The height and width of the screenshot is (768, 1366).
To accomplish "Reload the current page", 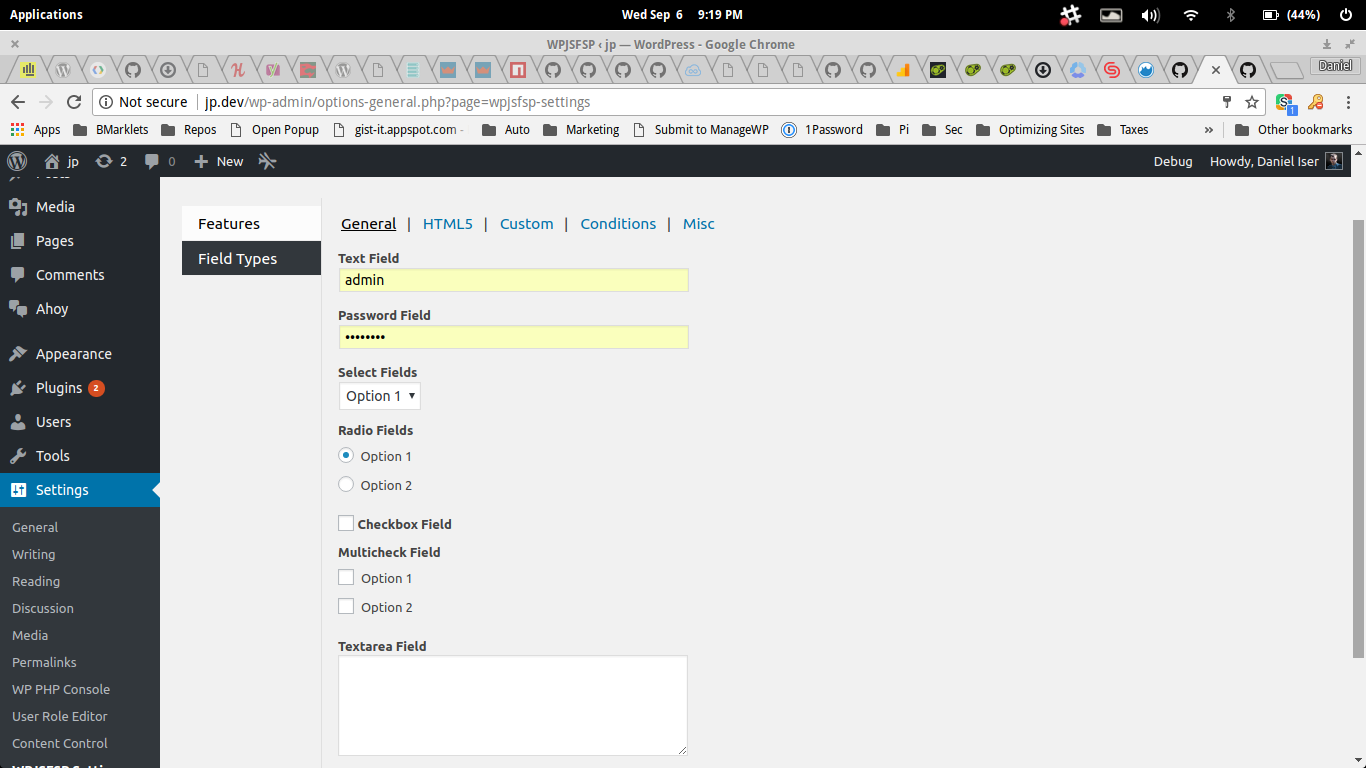I will point(73,102).
